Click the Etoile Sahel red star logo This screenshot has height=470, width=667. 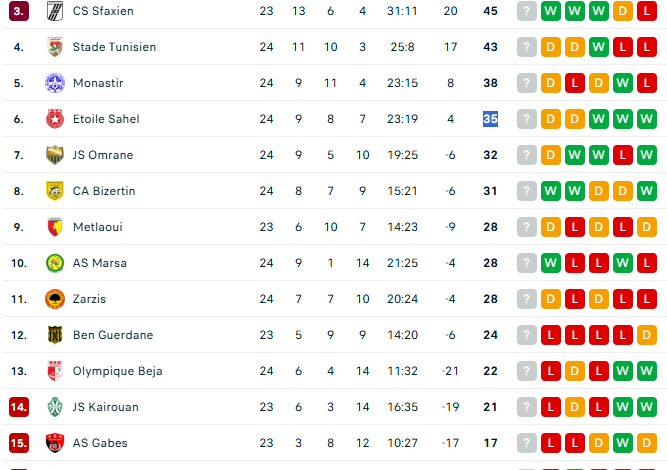click(55, 119)
